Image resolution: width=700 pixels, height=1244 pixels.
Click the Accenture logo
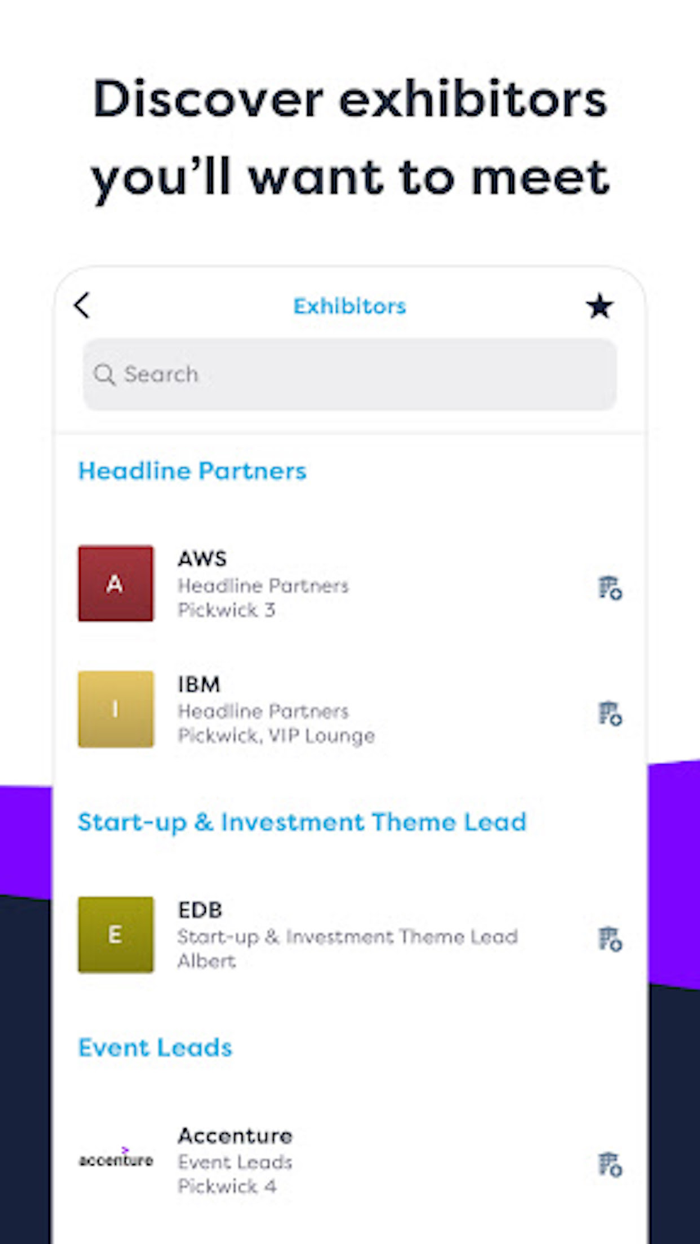[115, 1160]
